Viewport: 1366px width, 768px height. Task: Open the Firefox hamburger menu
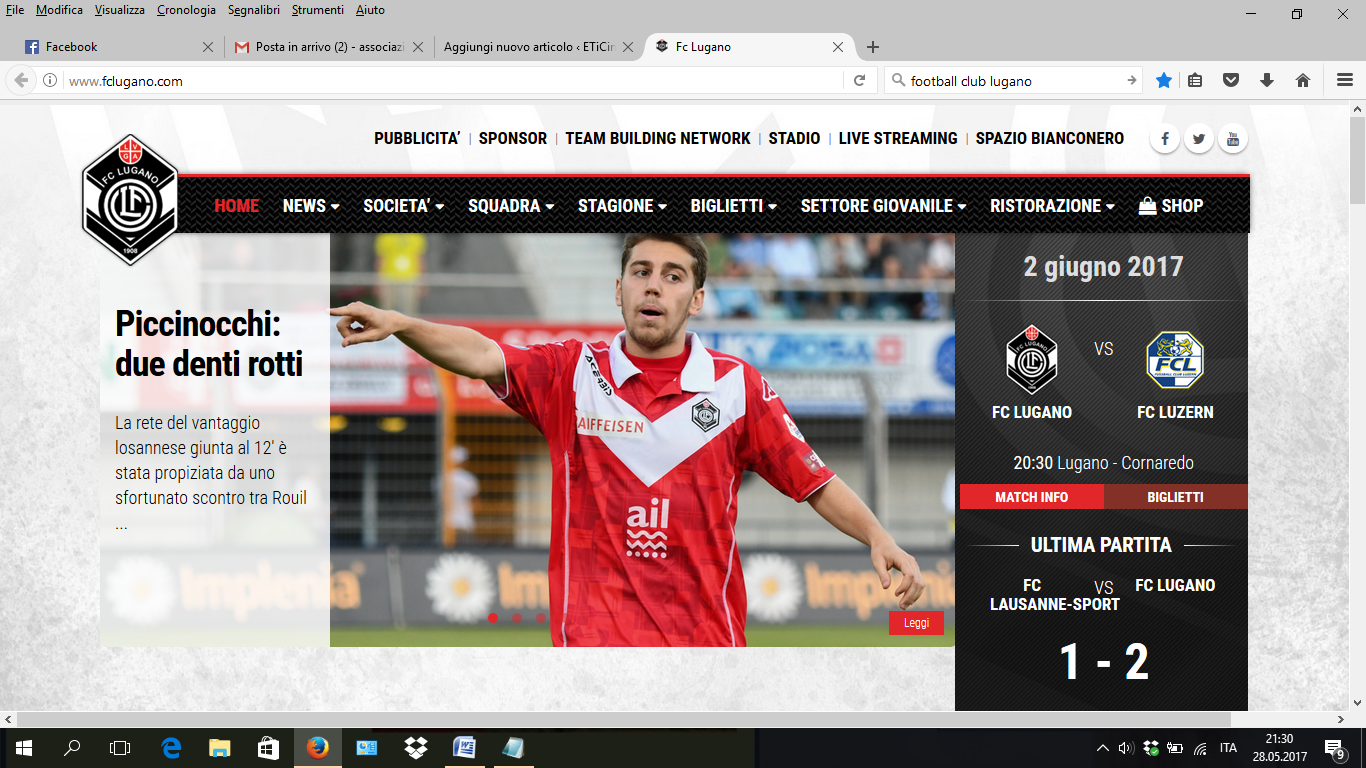pos(1345,81)
